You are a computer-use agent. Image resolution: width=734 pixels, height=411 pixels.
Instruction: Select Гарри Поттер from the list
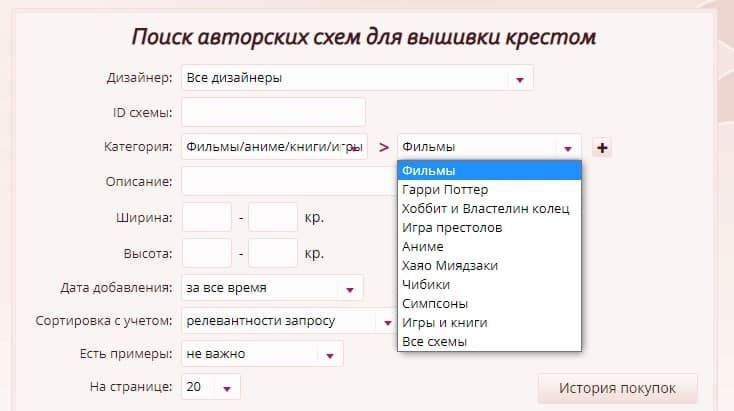[x=445, y=190]
